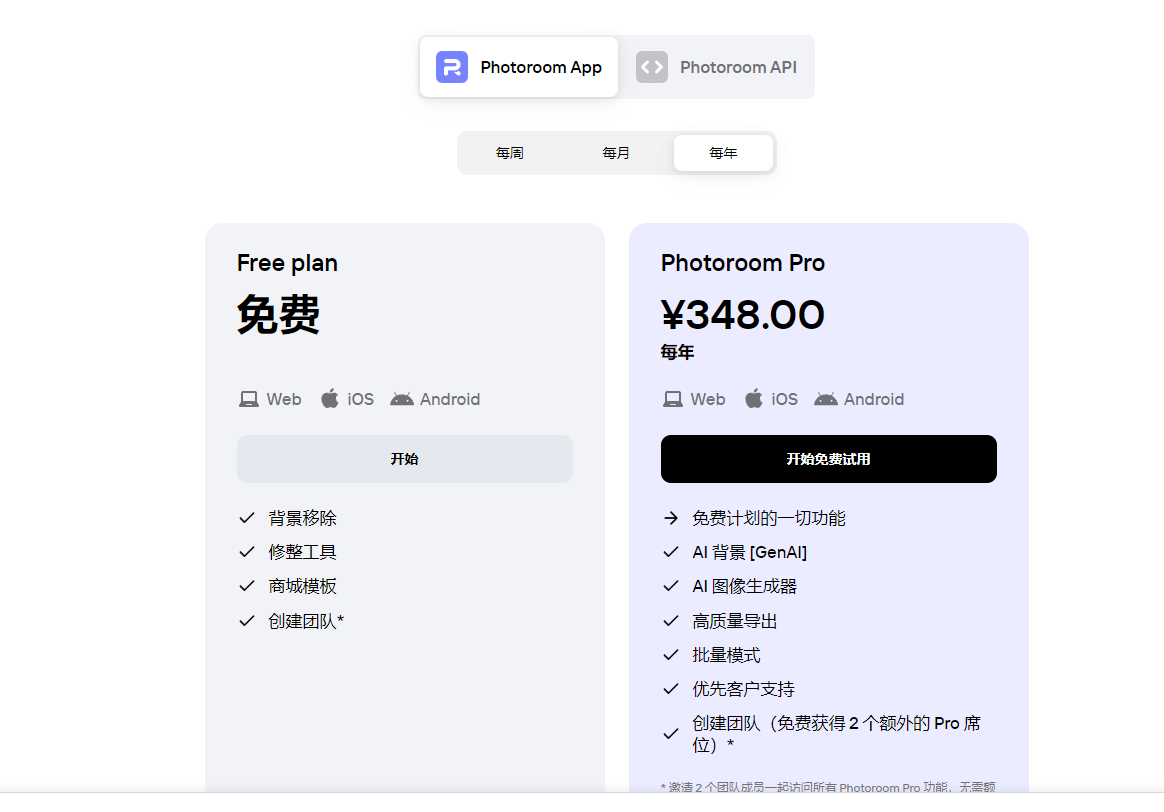Click the checkmark beside 批量模式

point(671,655)
